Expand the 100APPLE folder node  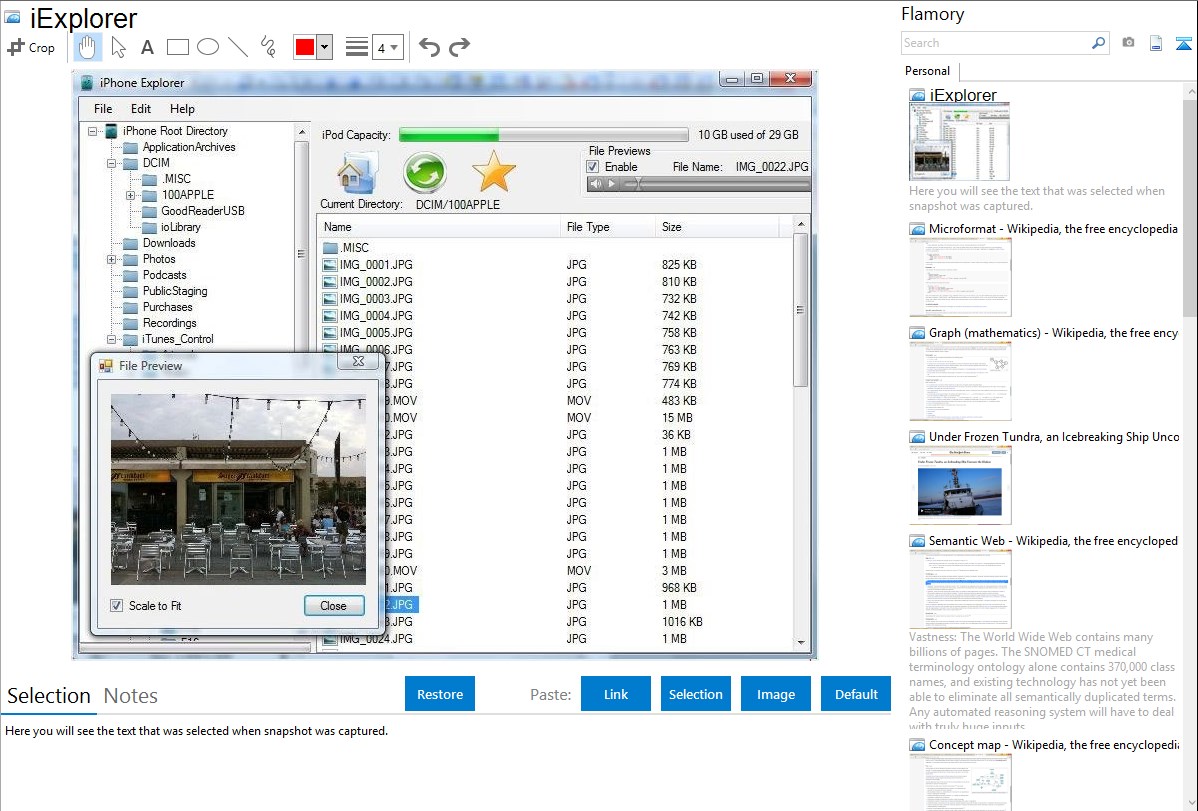pyautogui.click(x=131, y=195)
